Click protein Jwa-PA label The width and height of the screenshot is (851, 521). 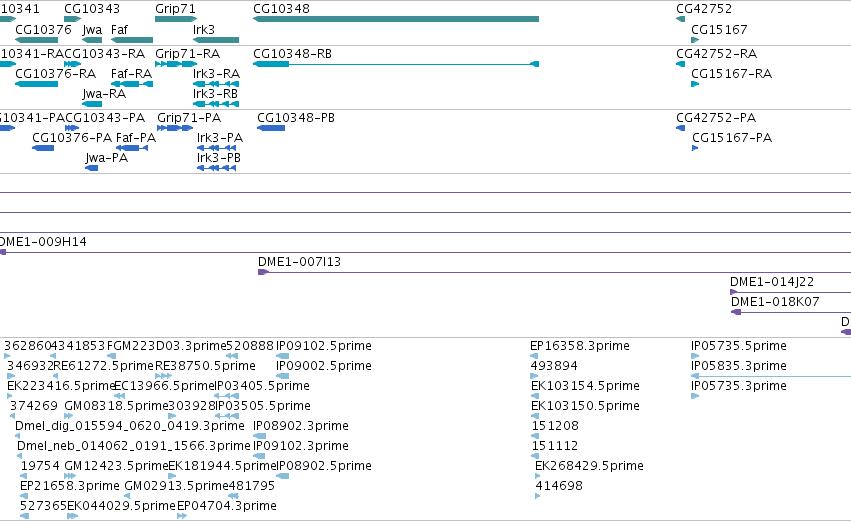click(107, 158)
